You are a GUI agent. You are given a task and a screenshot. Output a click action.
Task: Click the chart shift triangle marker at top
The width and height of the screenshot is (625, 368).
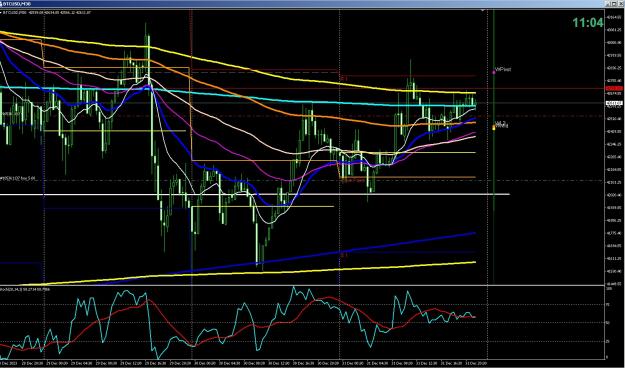click(x=483, y=11)
